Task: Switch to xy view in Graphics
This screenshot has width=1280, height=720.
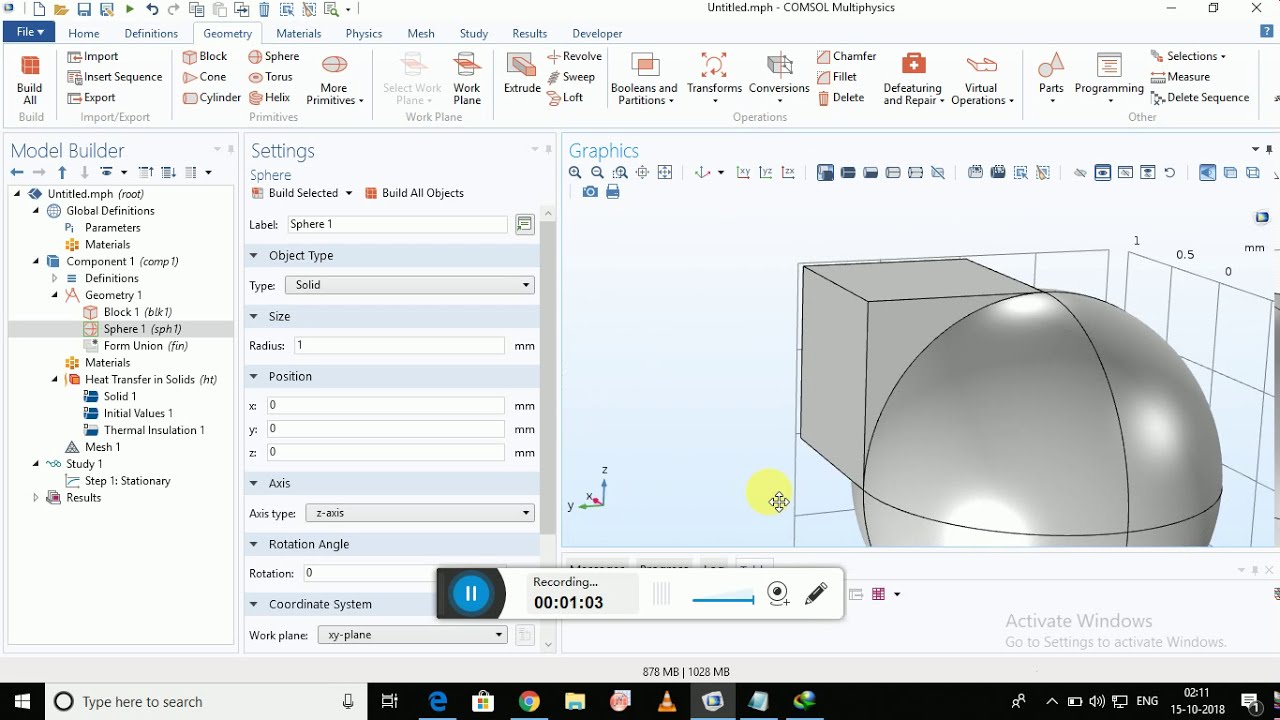Action: click(x=743, y=173)
